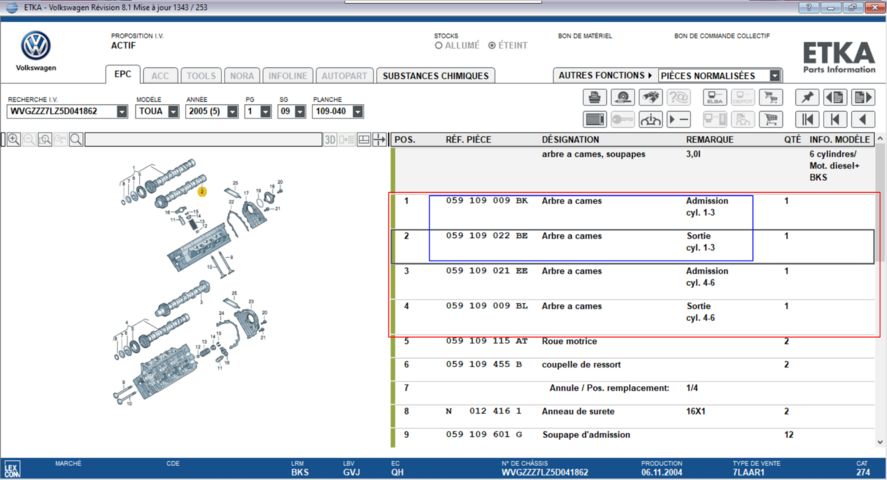Select the ALLUMÉ stocks radio button

(438, 46)
